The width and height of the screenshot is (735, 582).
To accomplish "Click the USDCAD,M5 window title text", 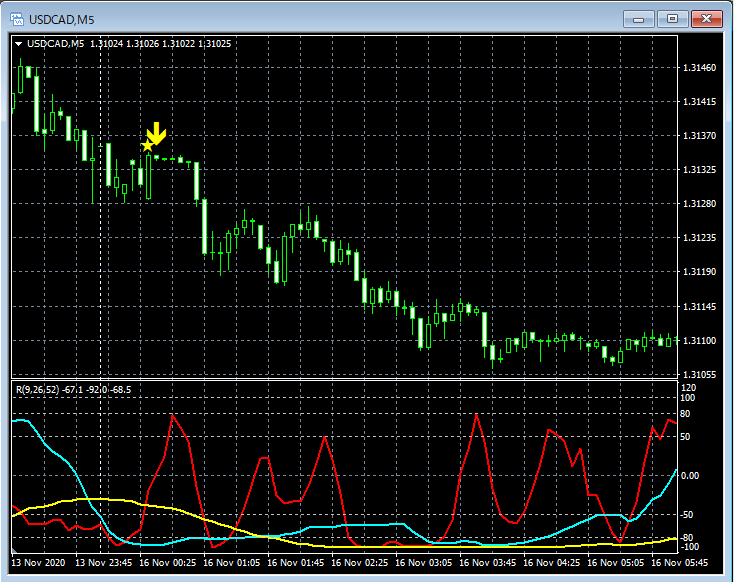I will (61, 19).
